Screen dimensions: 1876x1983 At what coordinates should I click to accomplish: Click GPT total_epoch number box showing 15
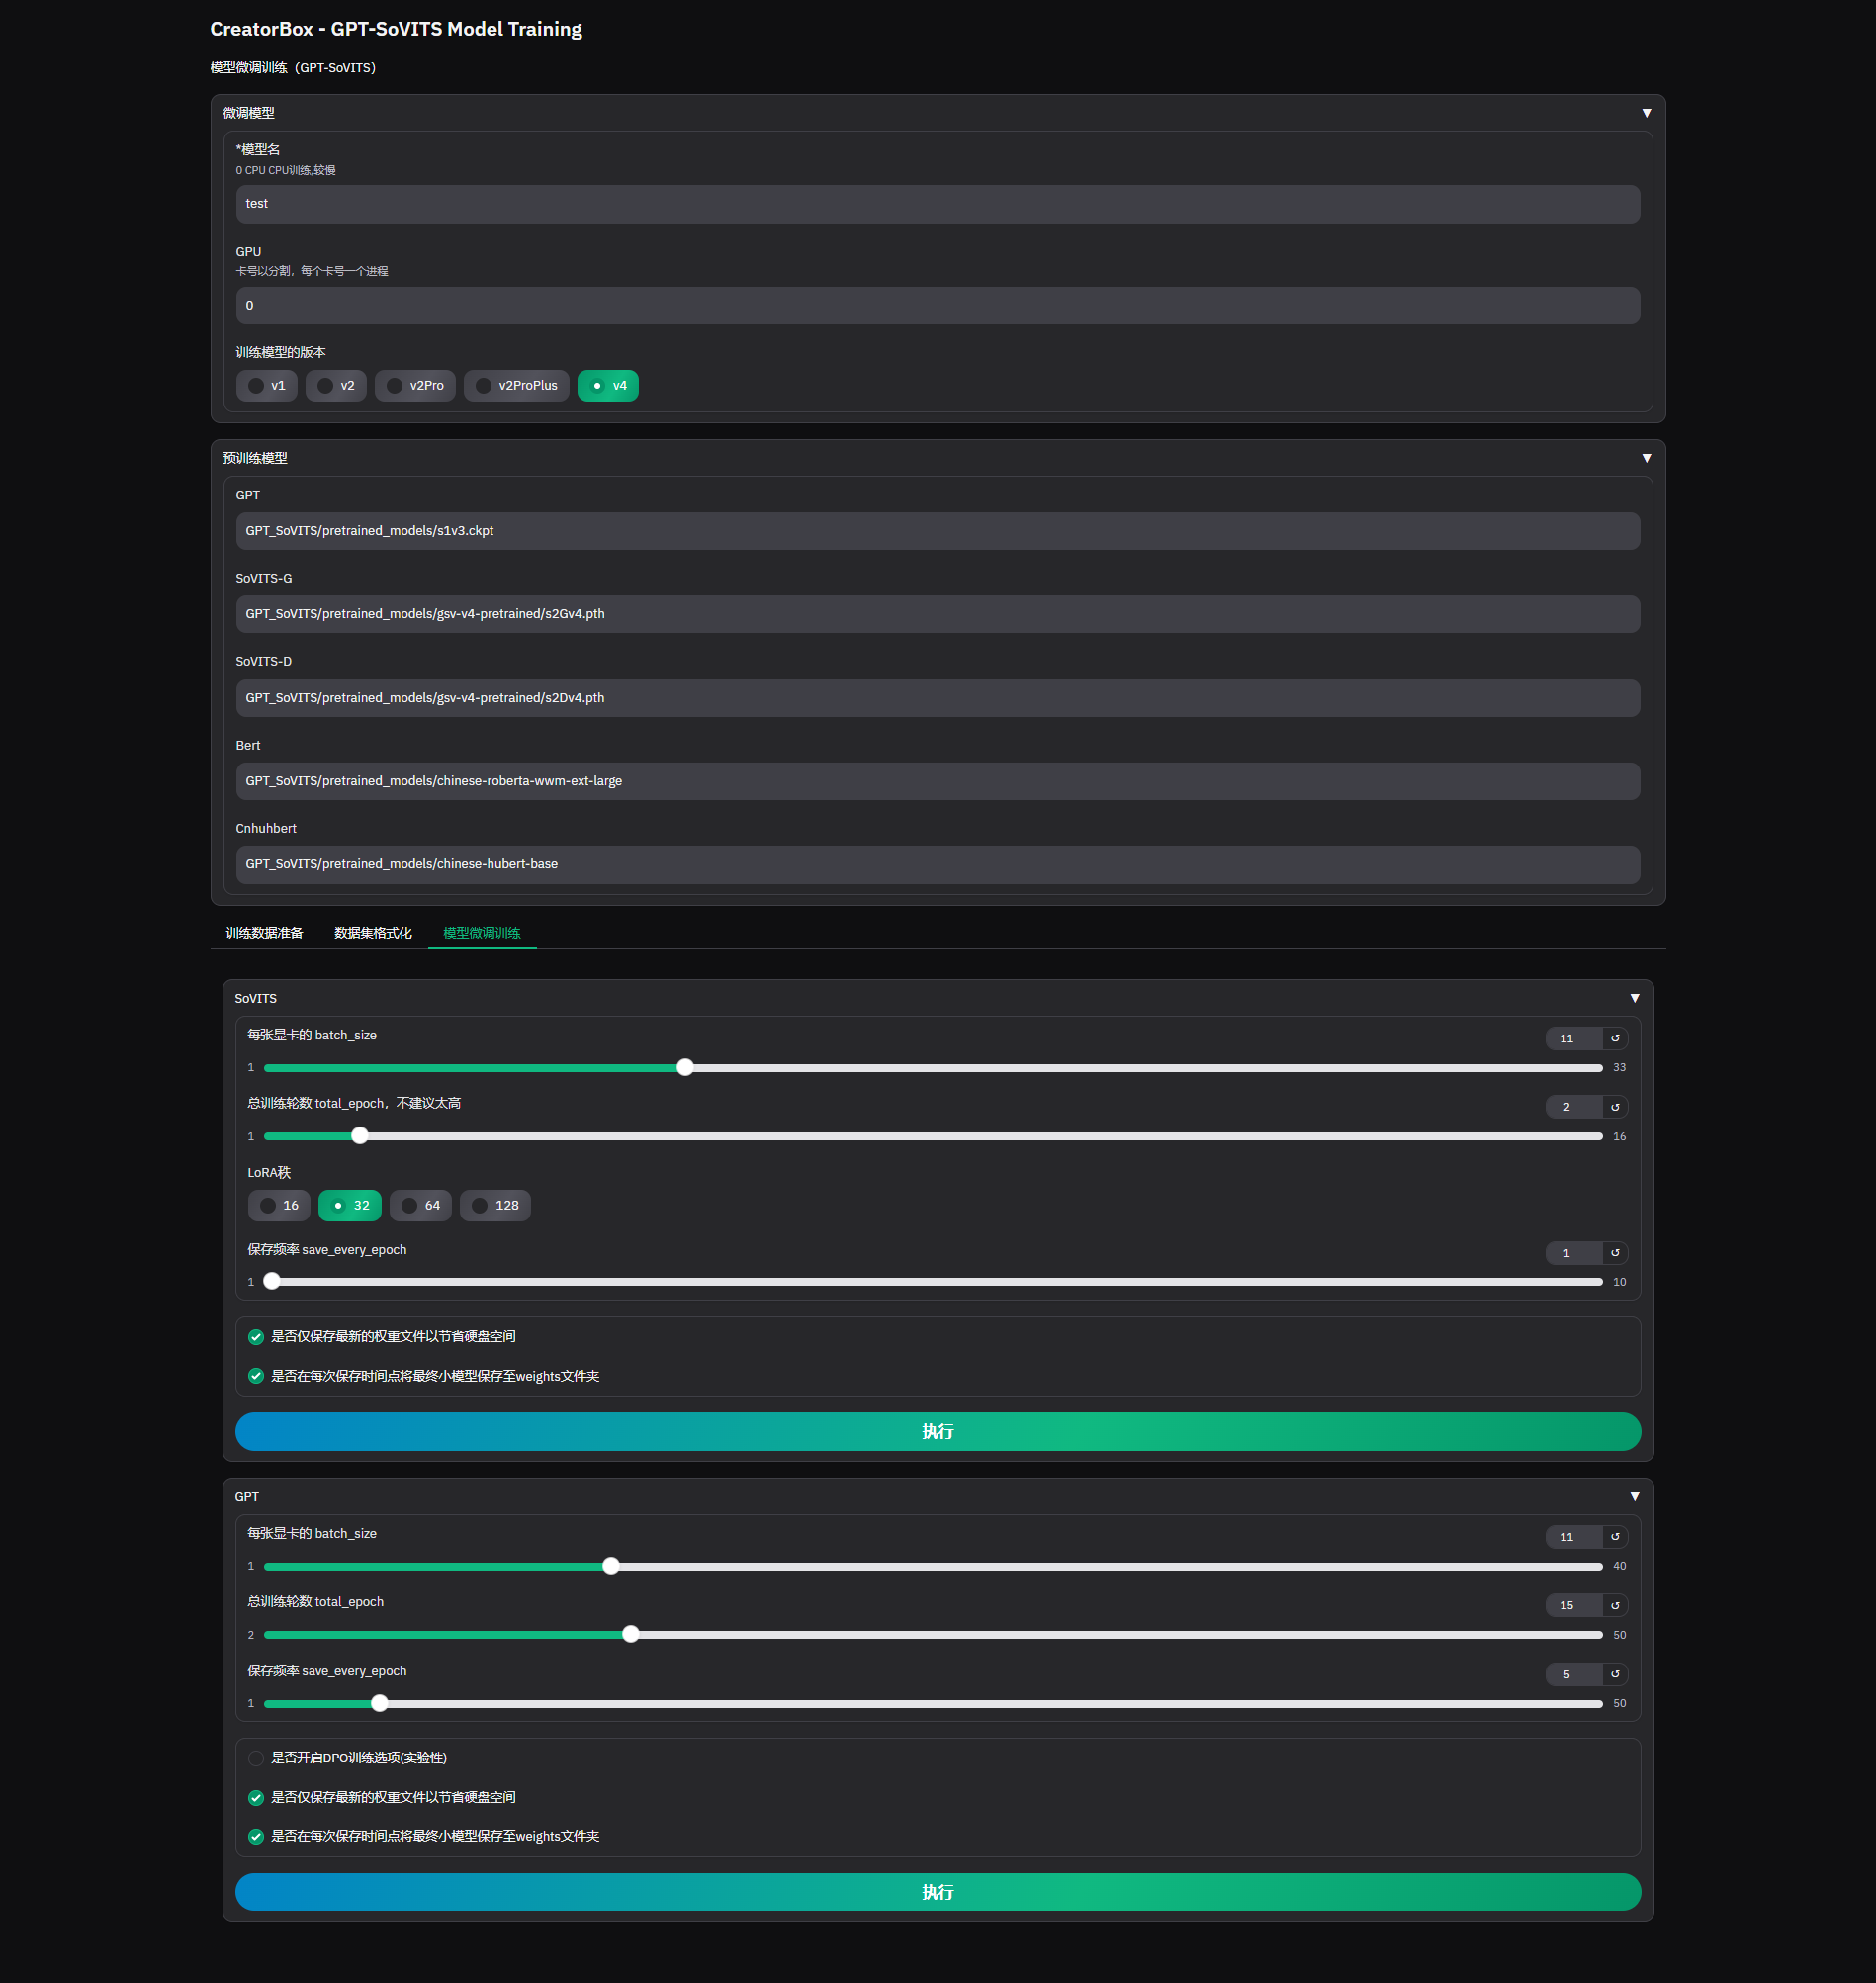[x=1574, y=1604]
